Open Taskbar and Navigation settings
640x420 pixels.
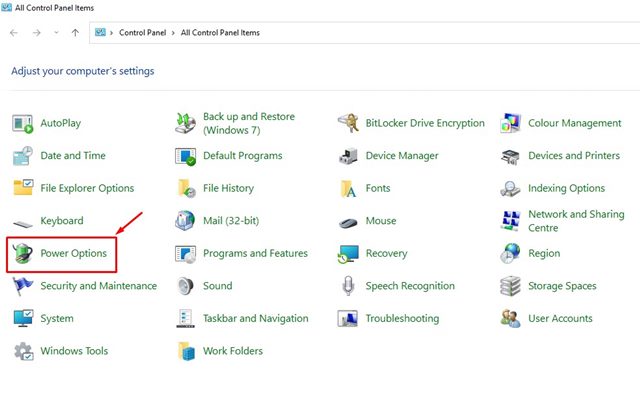(255, 319)
